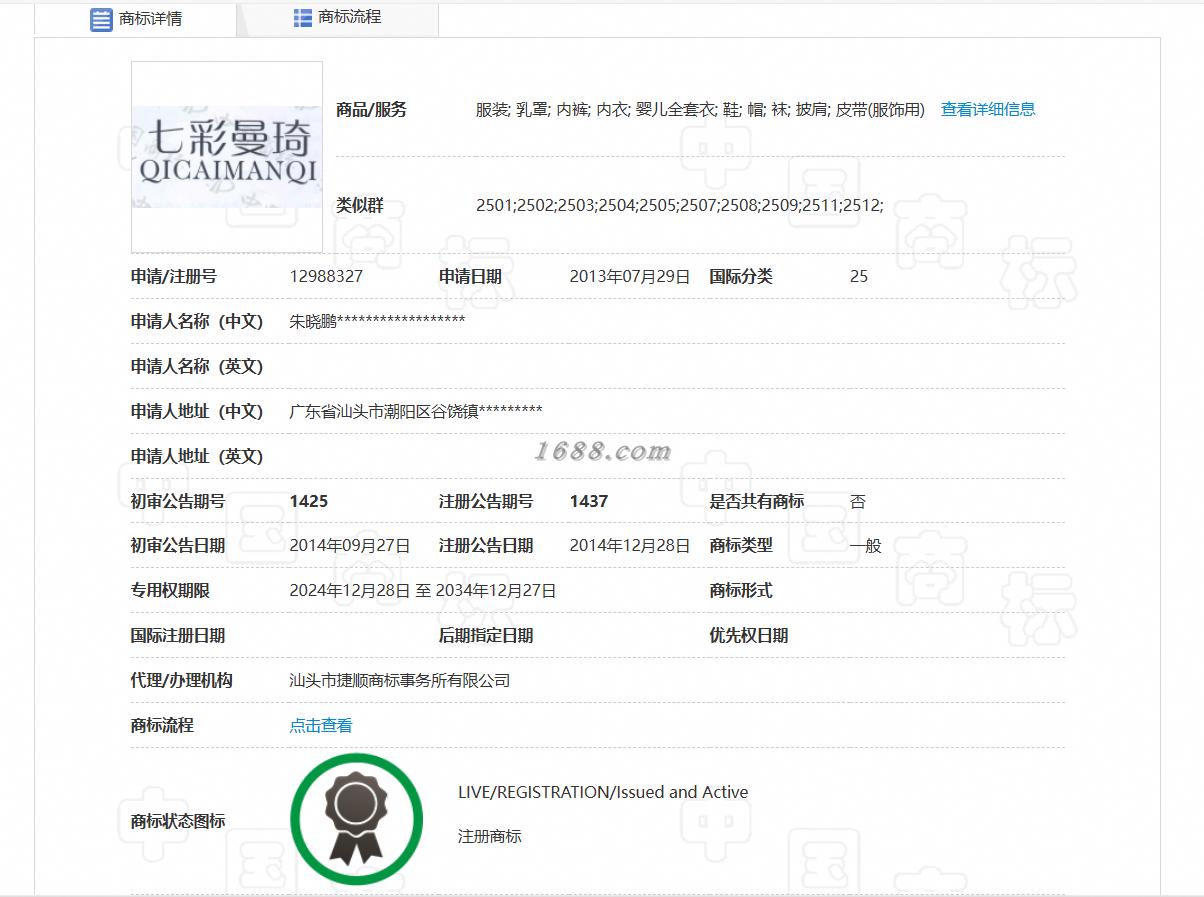
Task: Click the 类似群 label
Action: [x=360, y=206]
